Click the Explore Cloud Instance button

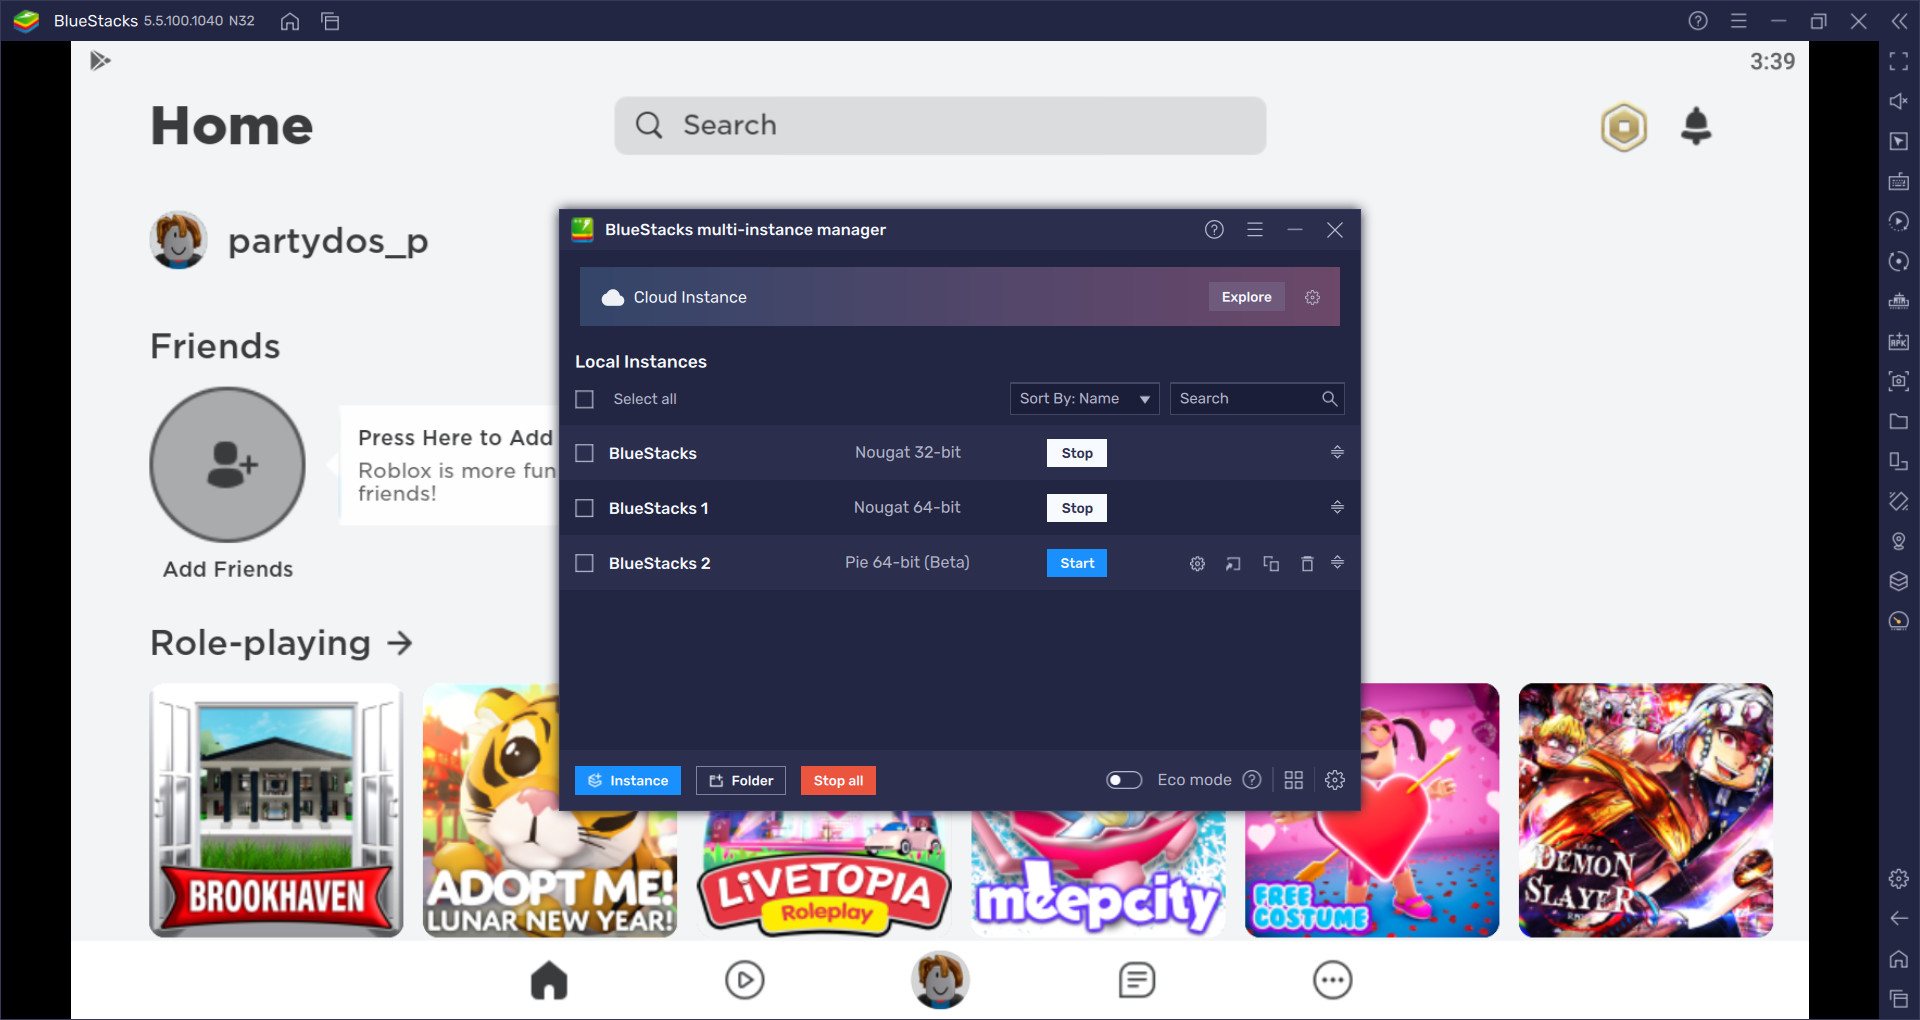(1246, 297)
